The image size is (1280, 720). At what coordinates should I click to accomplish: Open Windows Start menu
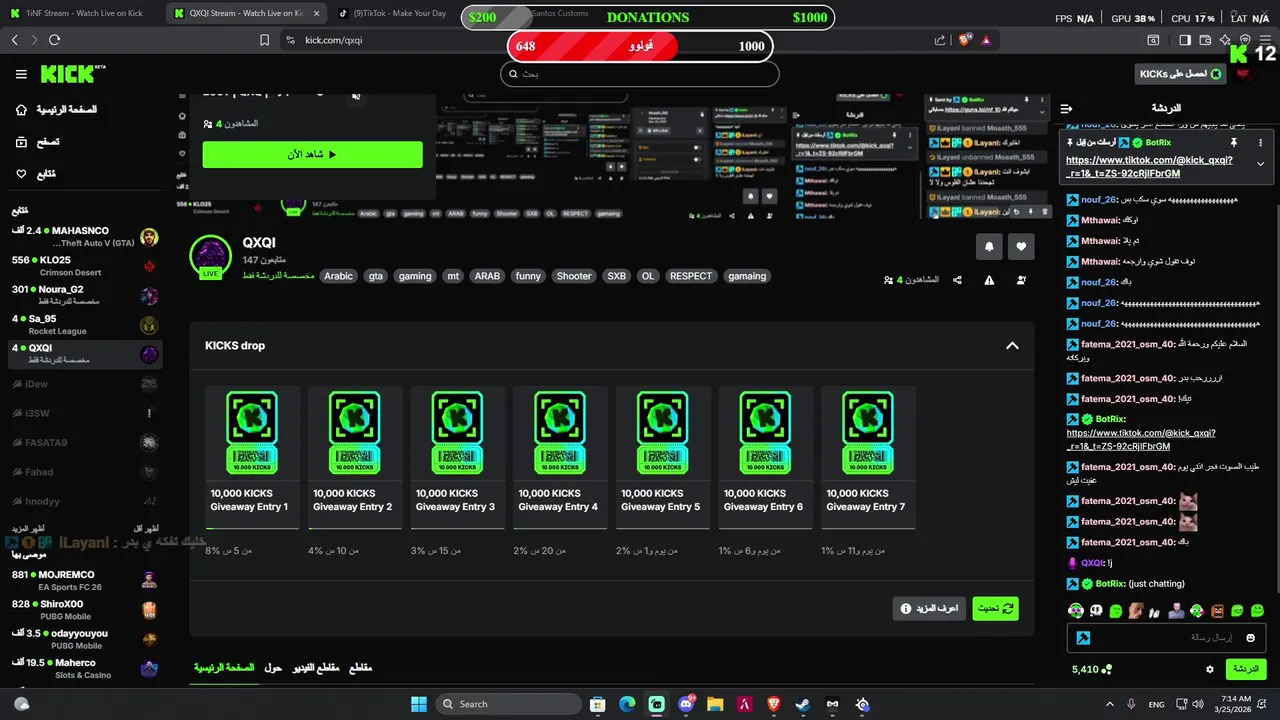(419, 704)
